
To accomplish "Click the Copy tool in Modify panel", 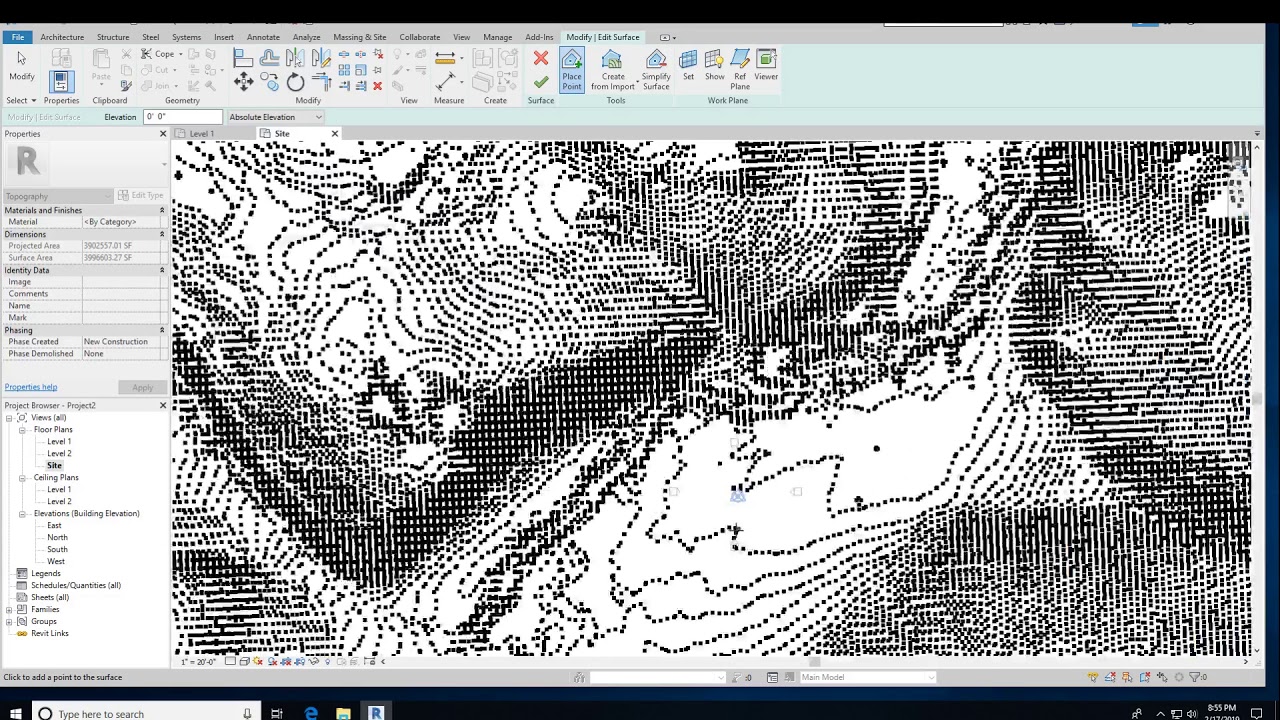I will pos(269,83).
